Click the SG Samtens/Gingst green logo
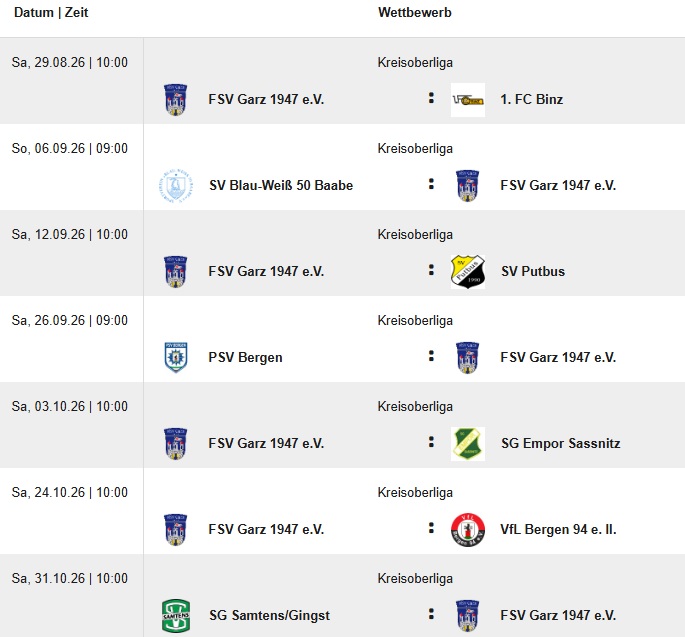Viewport: 685px width, 637px height. pos(176,616)
